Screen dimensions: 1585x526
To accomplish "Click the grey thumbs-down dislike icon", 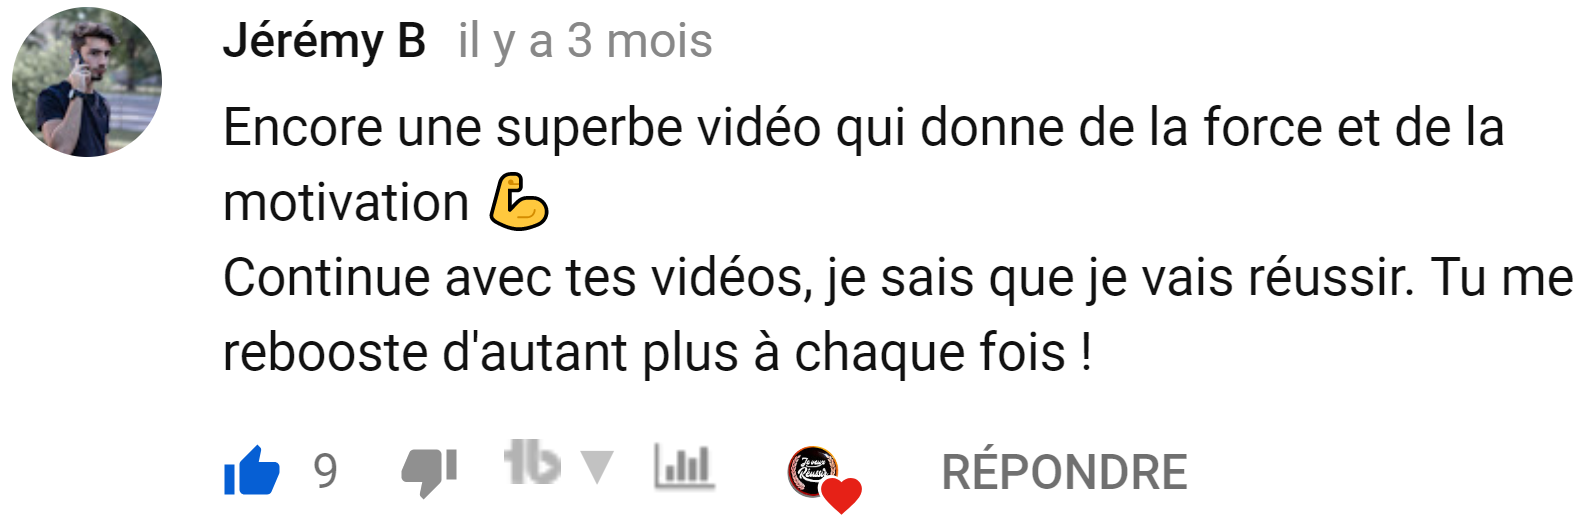I will (x=429, y=472).
